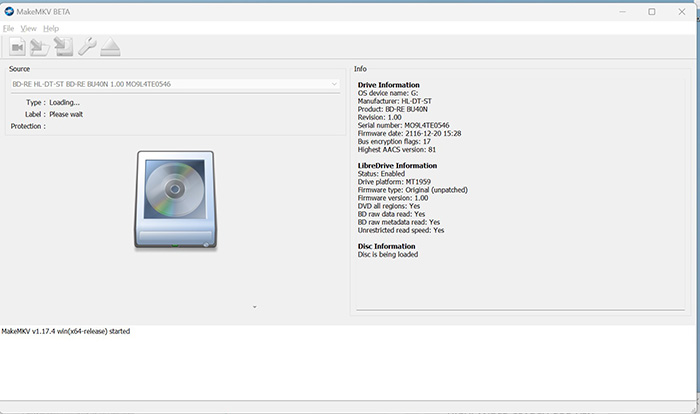Click the 'LibreDrive Information' heading
The image size is (700, 414).
click(x=397, y=165)
